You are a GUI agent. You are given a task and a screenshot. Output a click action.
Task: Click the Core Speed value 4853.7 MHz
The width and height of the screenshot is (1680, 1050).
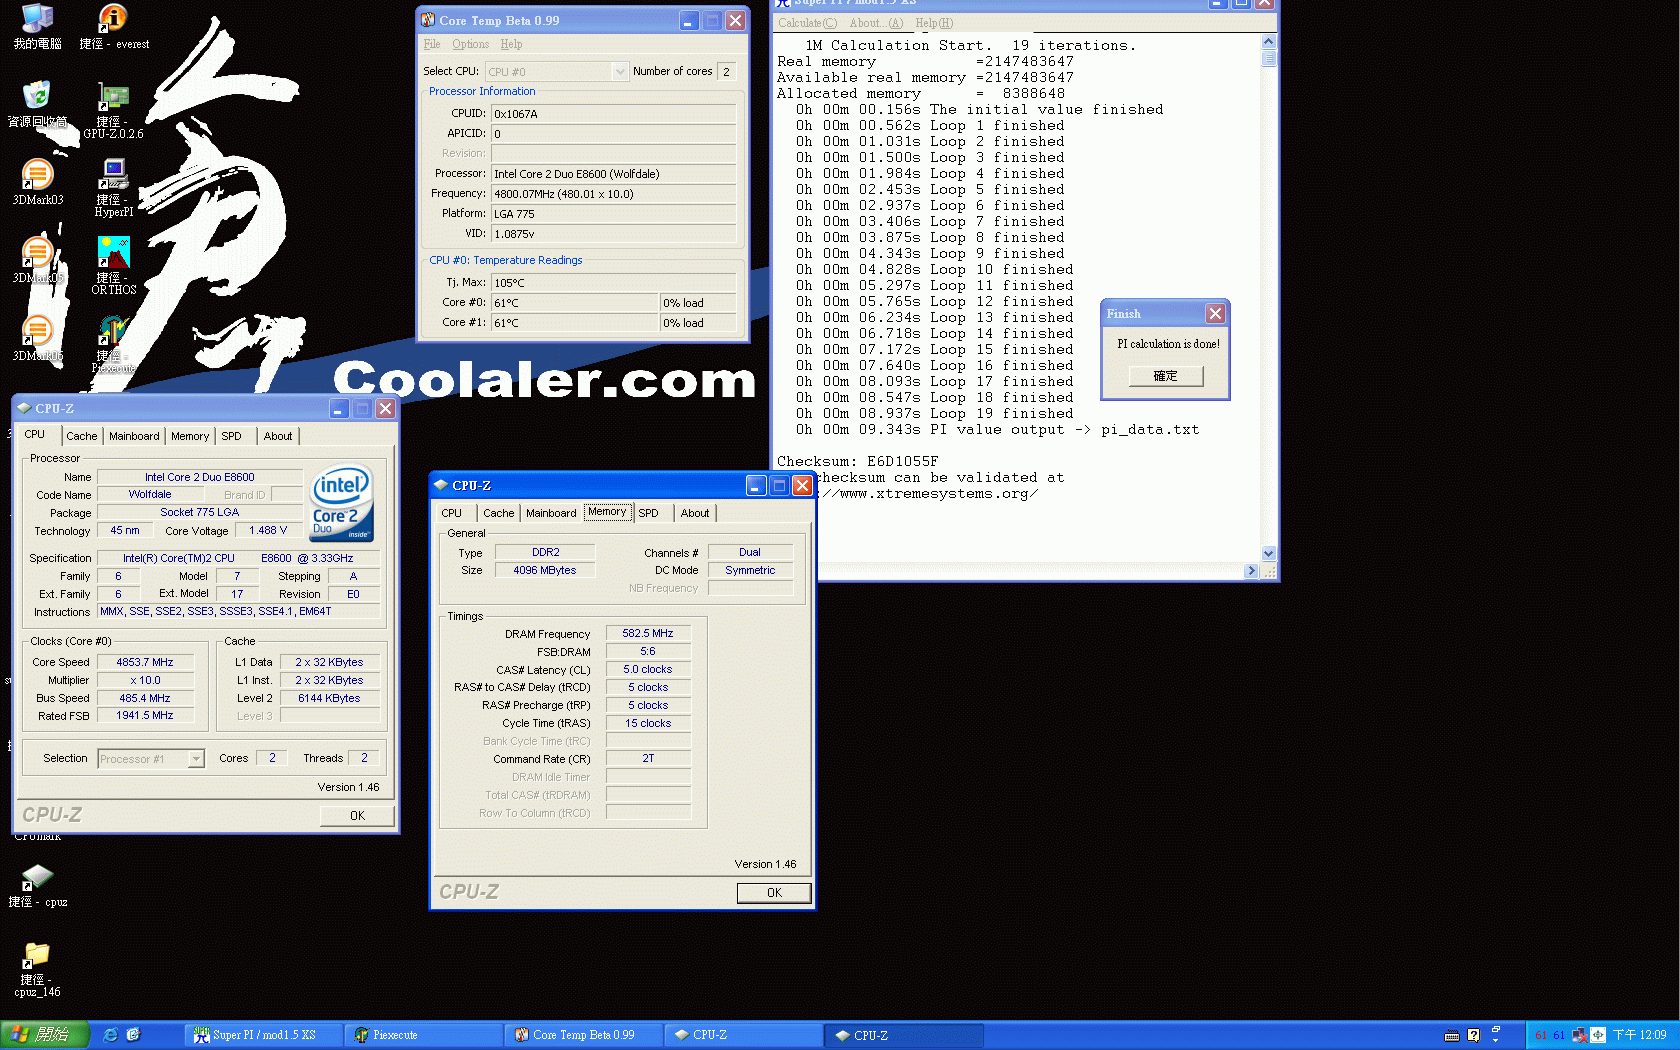[145, 662]
